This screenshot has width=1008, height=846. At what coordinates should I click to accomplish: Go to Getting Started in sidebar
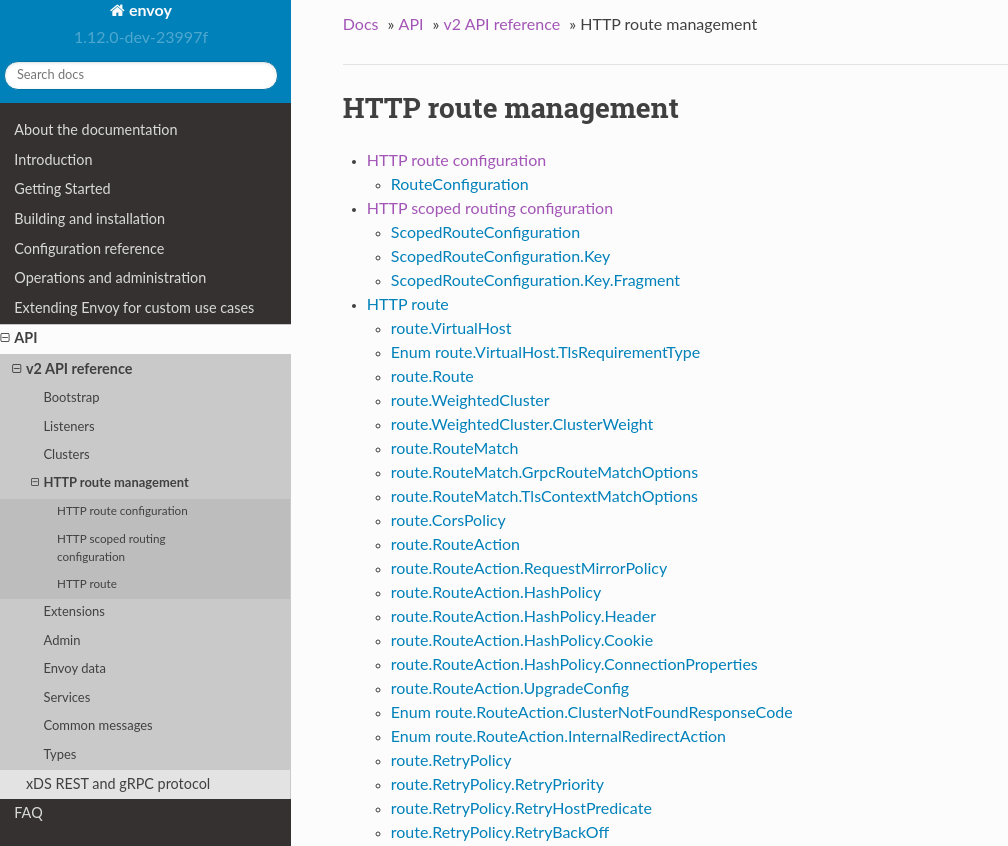click(x=62, y=189)
